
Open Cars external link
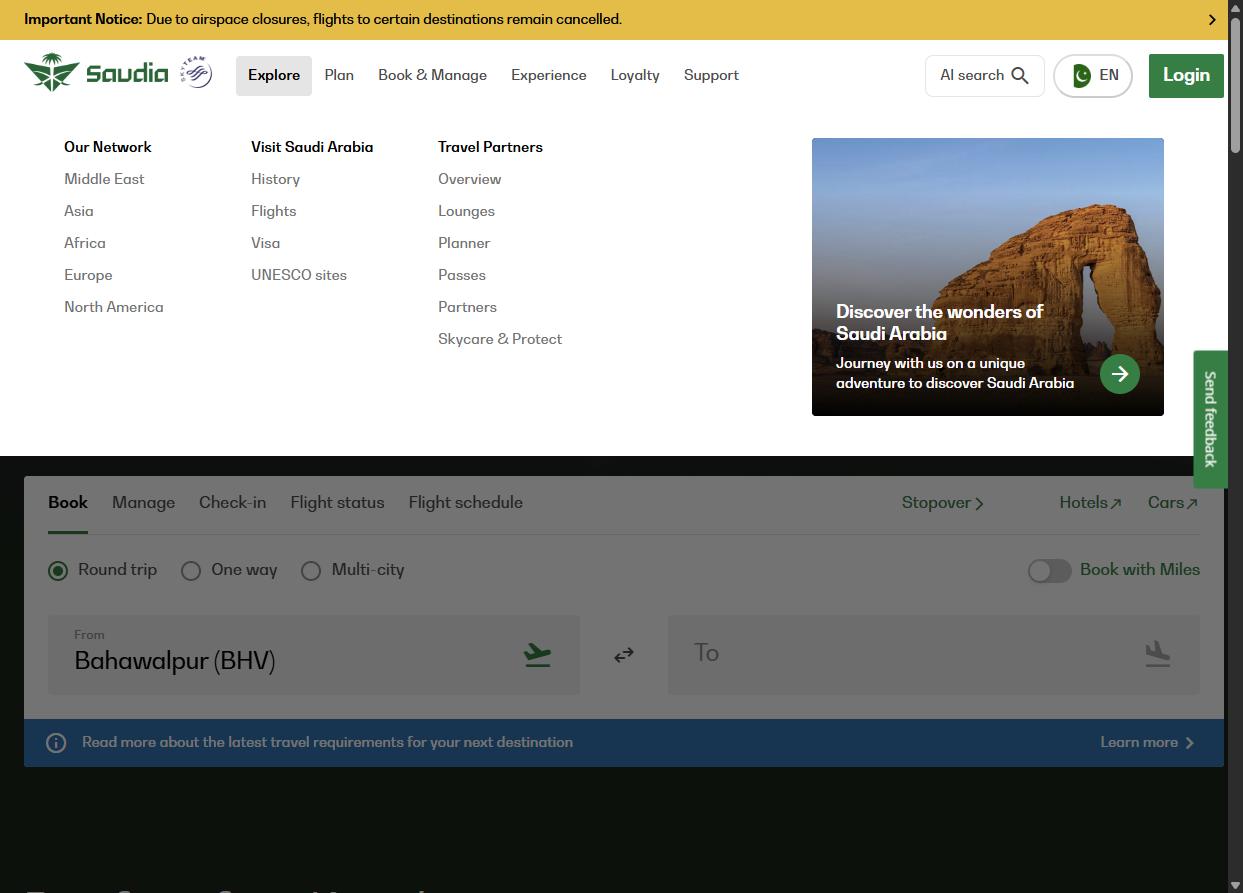(1172, 503)
